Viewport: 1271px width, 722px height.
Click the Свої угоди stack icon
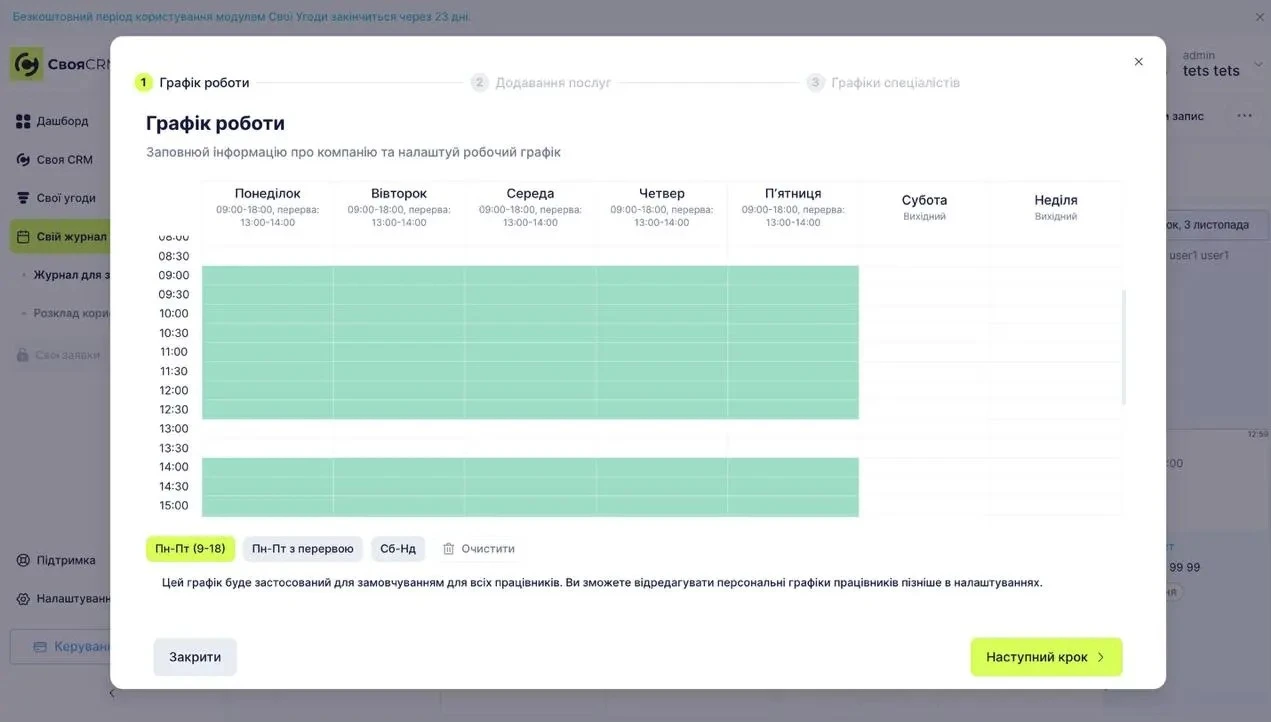[x=23, y=198]
